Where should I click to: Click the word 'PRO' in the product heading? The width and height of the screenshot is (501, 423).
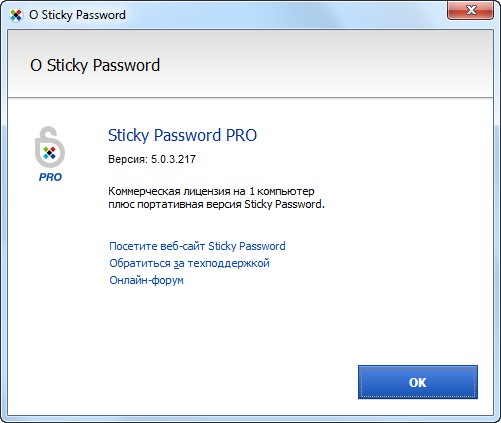[241, 135]
